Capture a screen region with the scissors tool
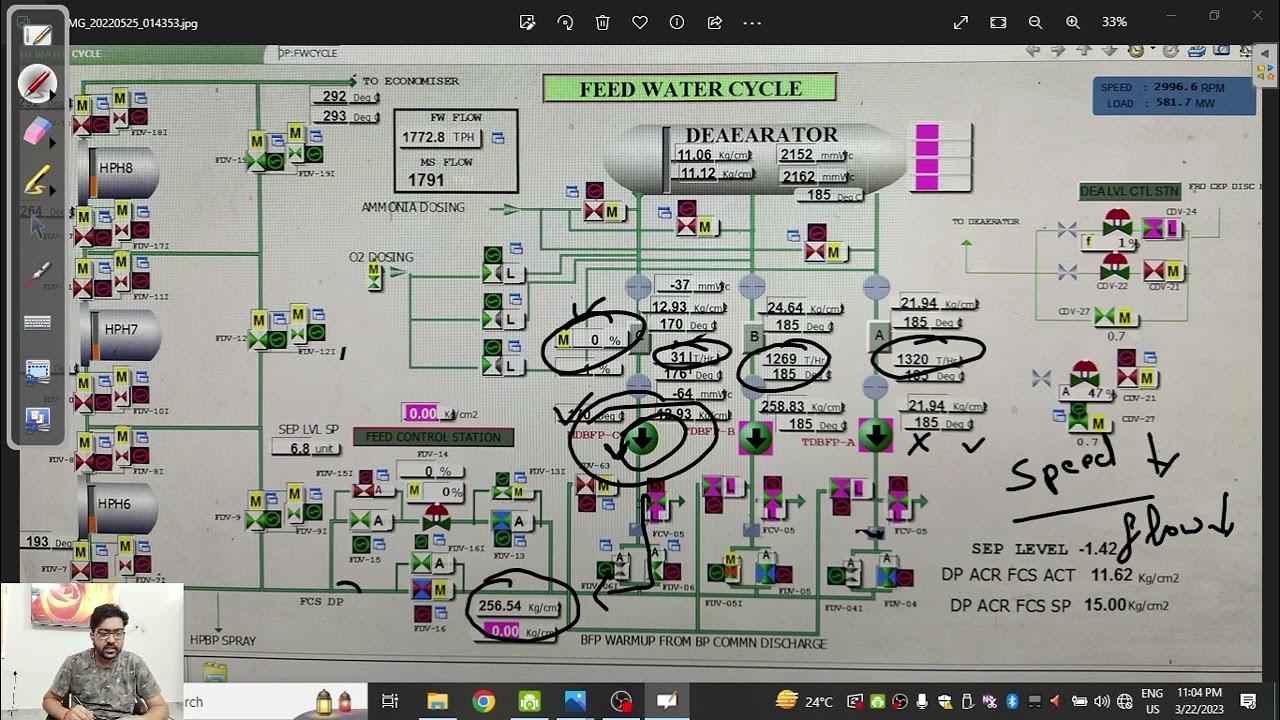This screenshot has width=1280, height=720. [x=37, y=372]
